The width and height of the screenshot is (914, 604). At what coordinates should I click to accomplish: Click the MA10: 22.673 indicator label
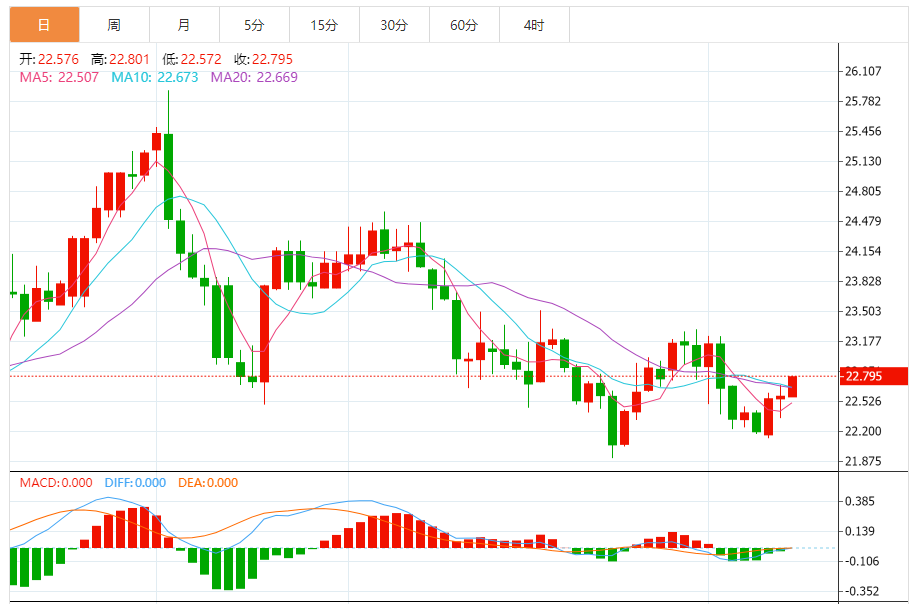pos(155,78)
